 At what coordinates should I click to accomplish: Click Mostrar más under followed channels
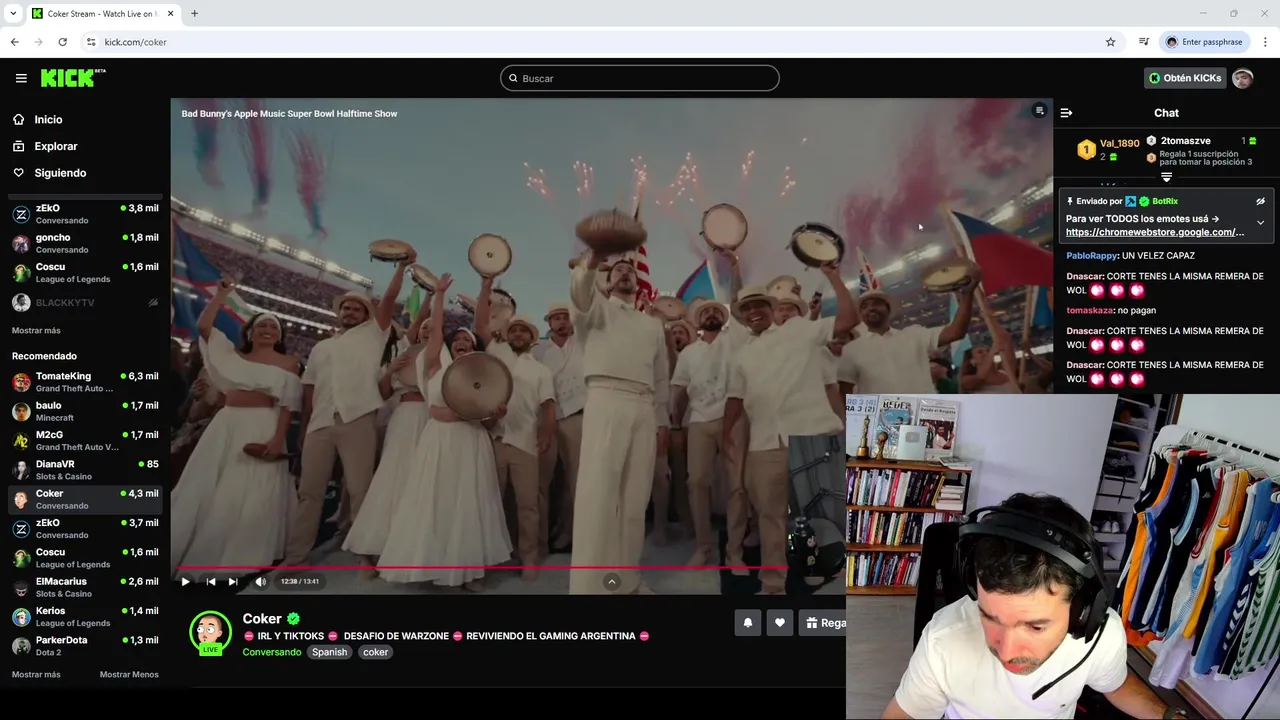pyautogui.click(x=36, y=330)
